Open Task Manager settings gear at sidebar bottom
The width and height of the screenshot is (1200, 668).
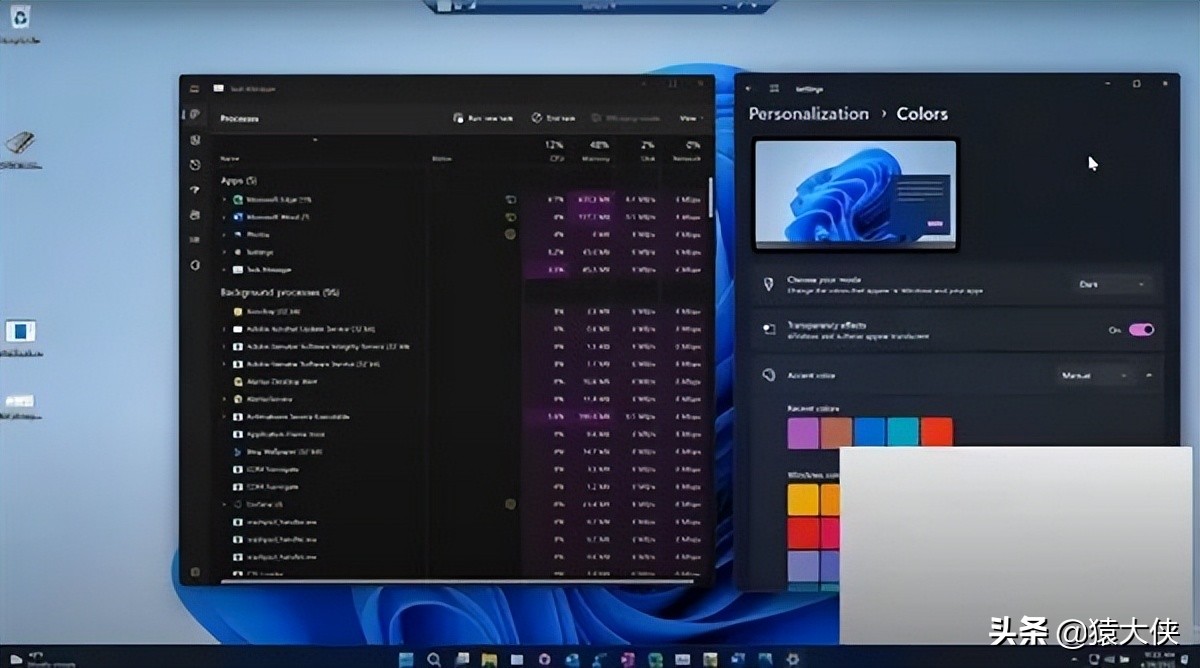195,572
